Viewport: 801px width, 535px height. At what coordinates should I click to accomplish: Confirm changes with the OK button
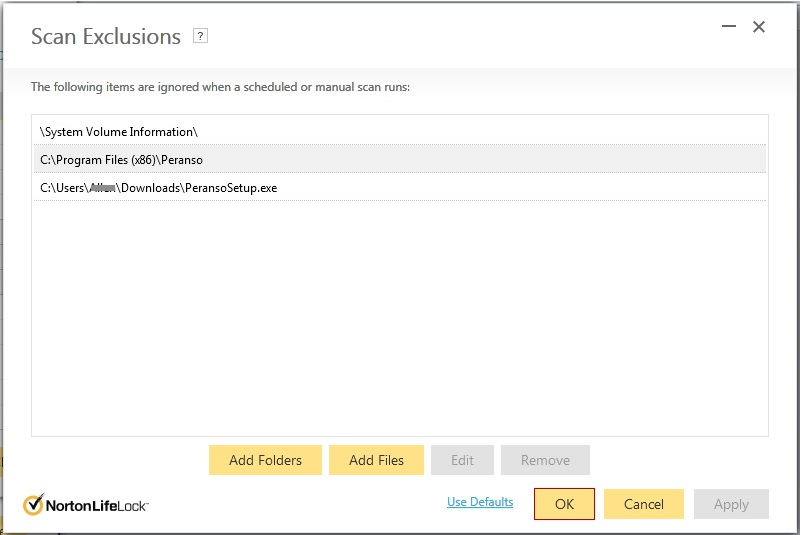(564, 504)
